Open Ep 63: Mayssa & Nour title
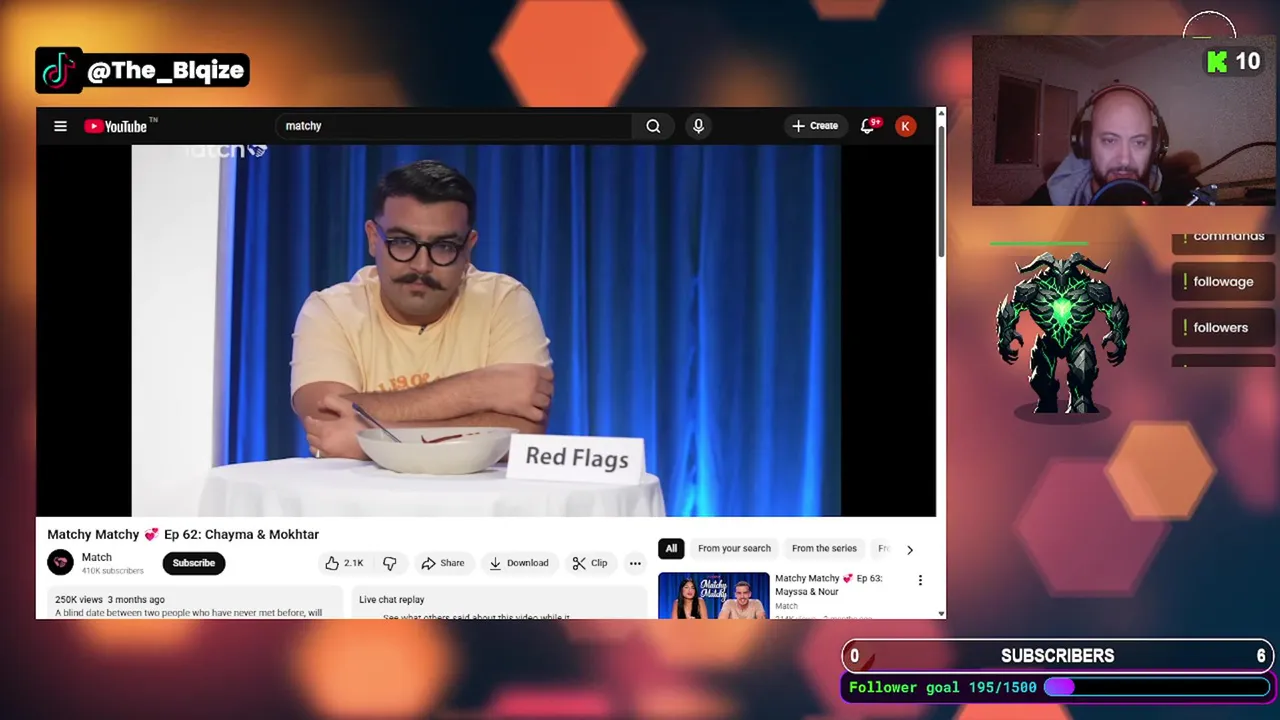This screenshot has height=720, width=1280. pyautogui.click(x=829, y=585)
